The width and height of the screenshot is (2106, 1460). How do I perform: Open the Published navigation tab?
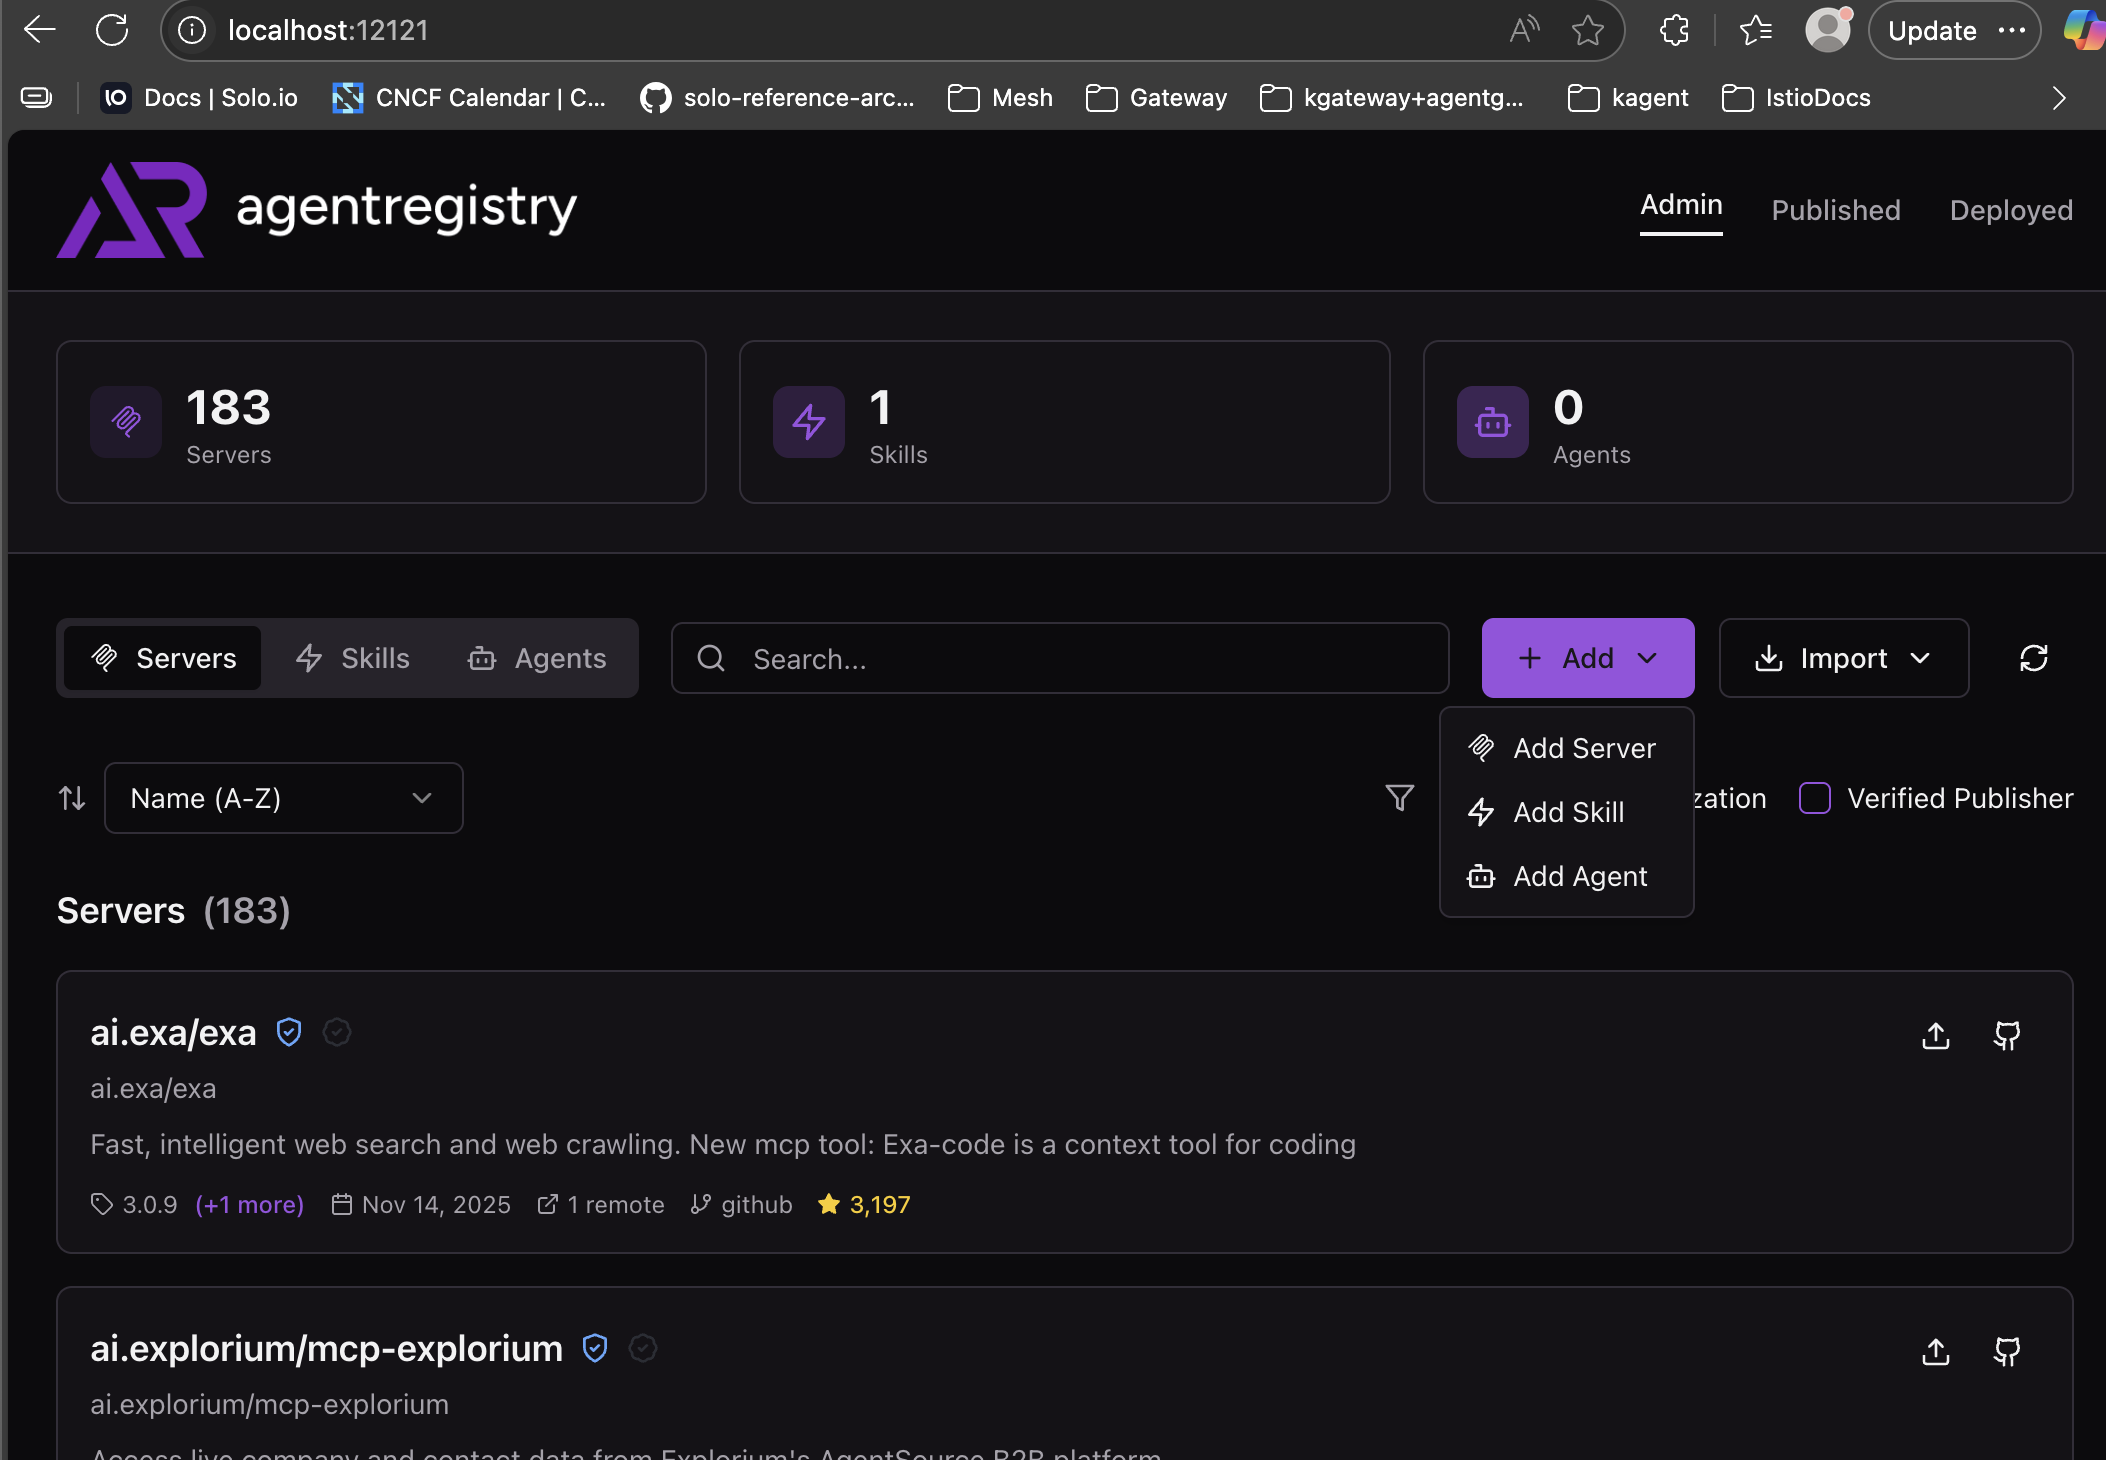coord(1835,210)
